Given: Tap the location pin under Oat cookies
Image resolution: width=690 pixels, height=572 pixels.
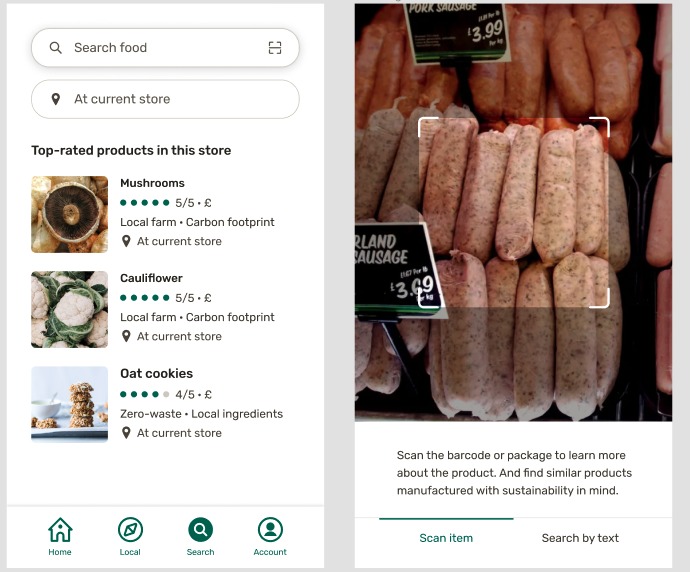Looking at the screenshot, I should pyautogui.click(x=126, y=433).
